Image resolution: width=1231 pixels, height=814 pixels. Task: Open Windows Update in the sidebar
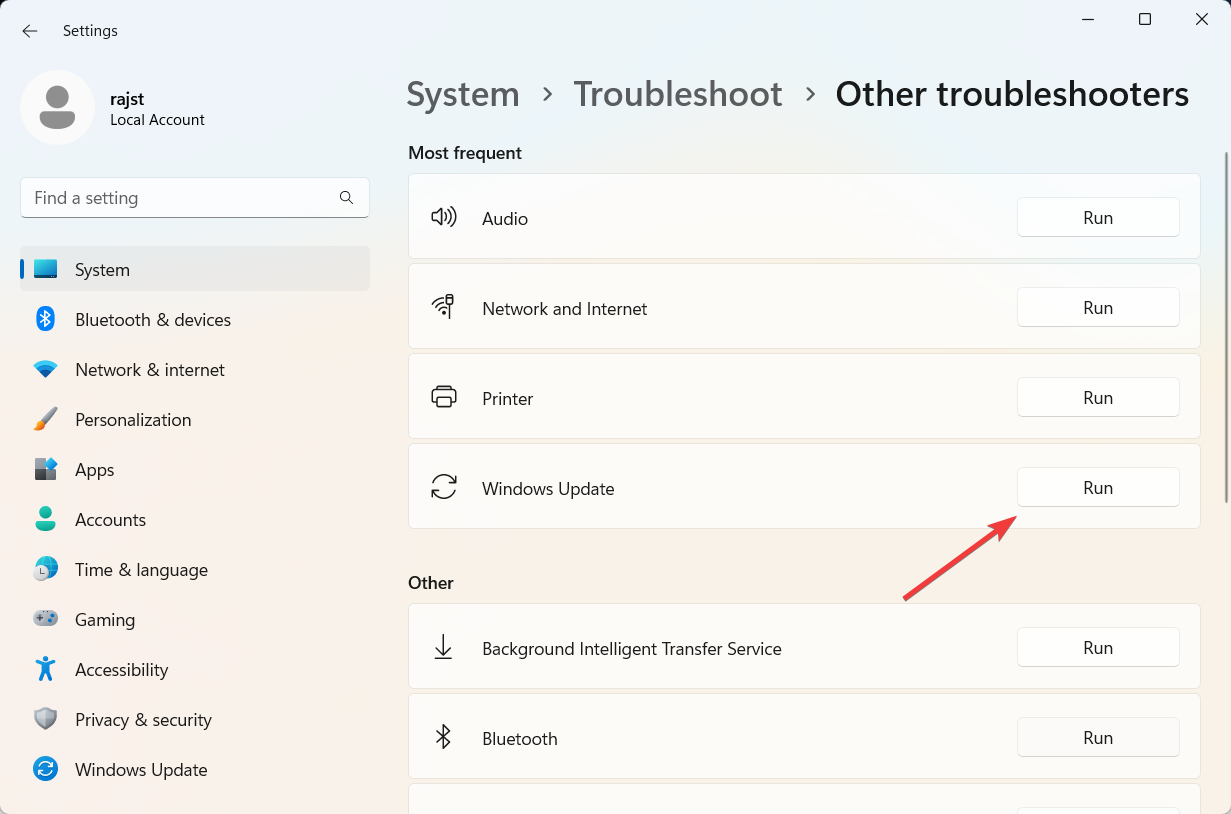tap(195, 769)
